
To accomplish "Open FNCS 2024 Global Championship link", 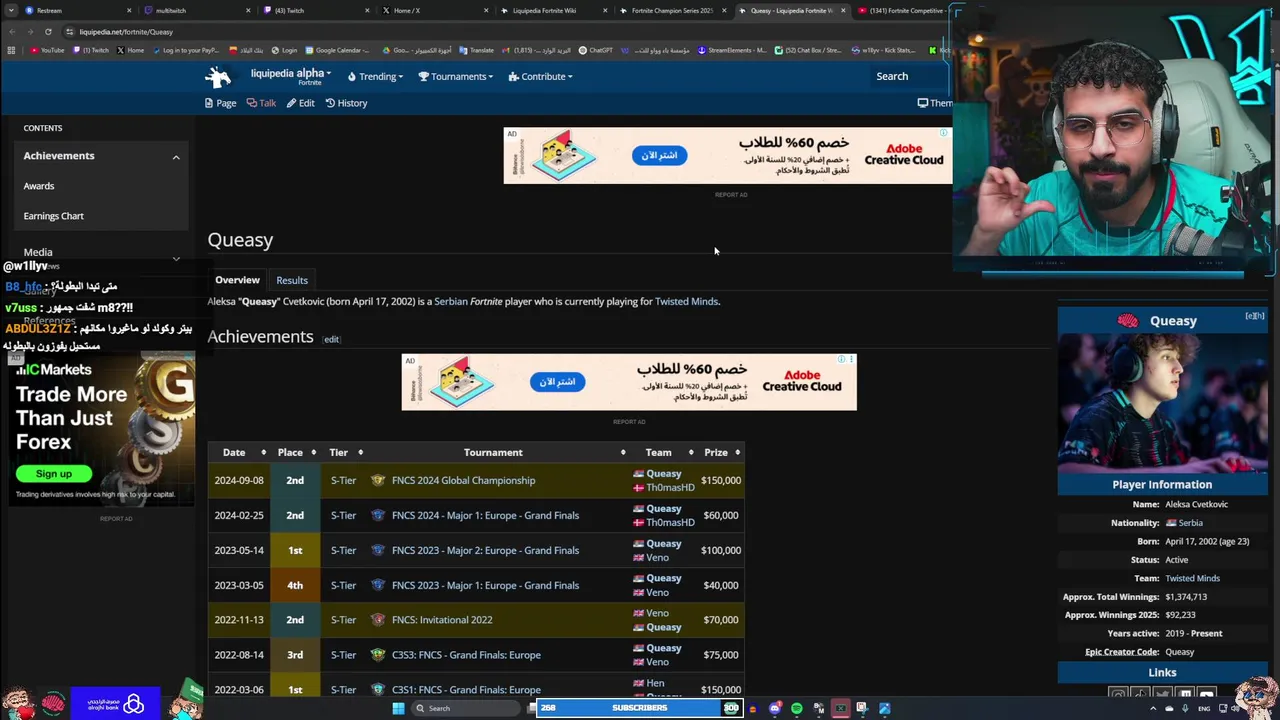I will click(463, 480).
